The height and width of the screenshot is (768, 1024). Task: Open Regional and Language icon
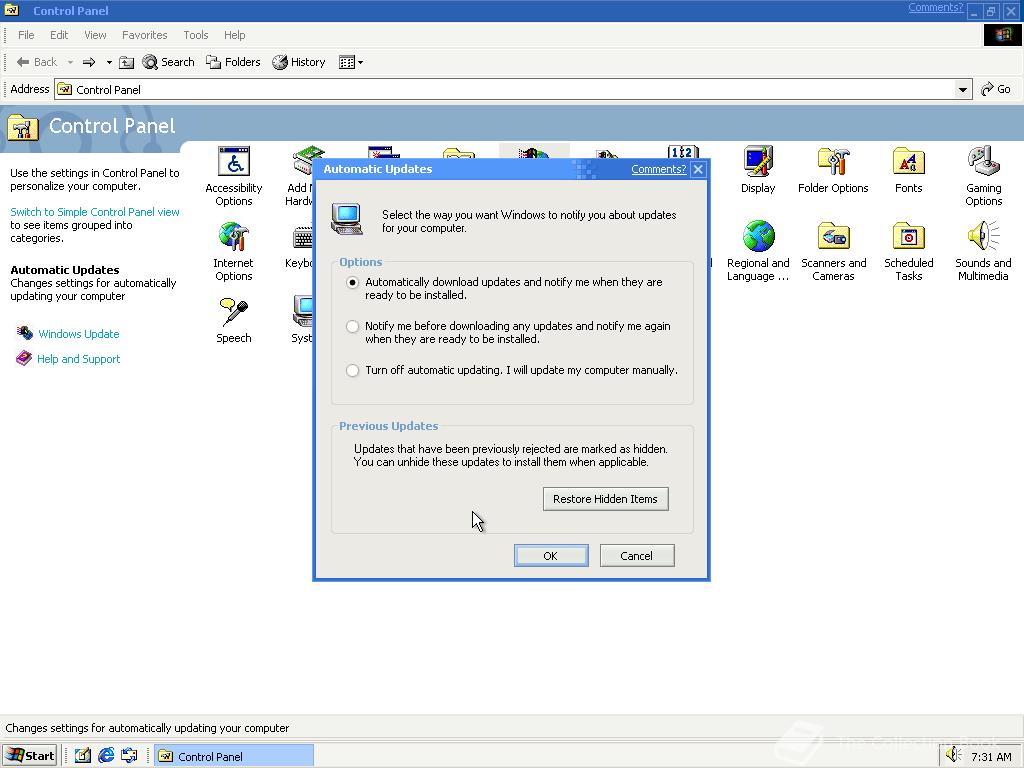758,251
